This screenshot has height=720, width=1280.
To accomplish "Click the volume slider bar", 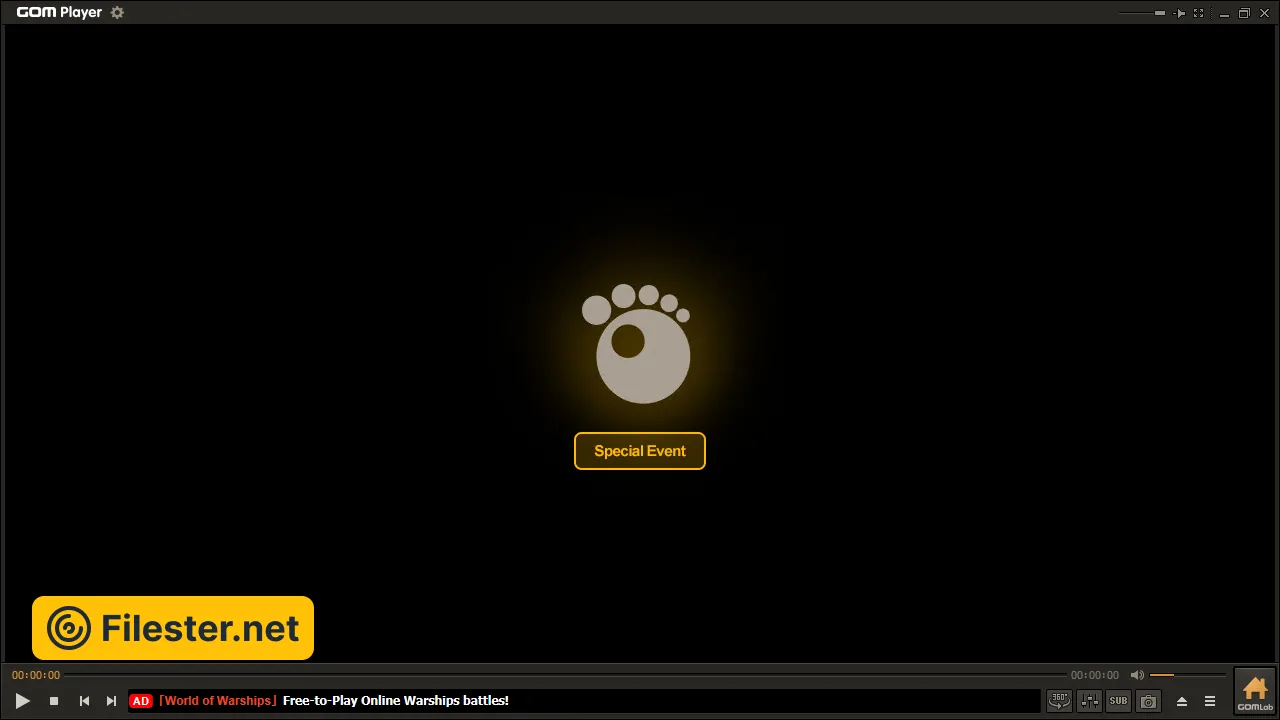I will point(1186,675).
